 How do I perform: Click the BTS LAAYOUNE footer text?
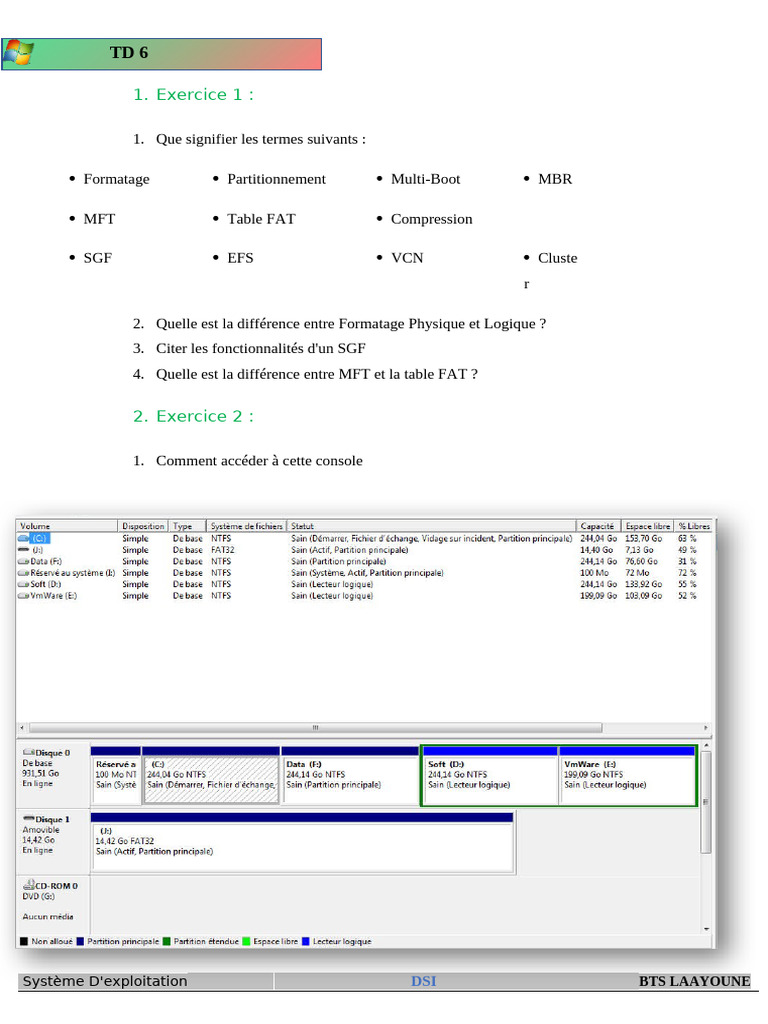(x=694, y=981)
